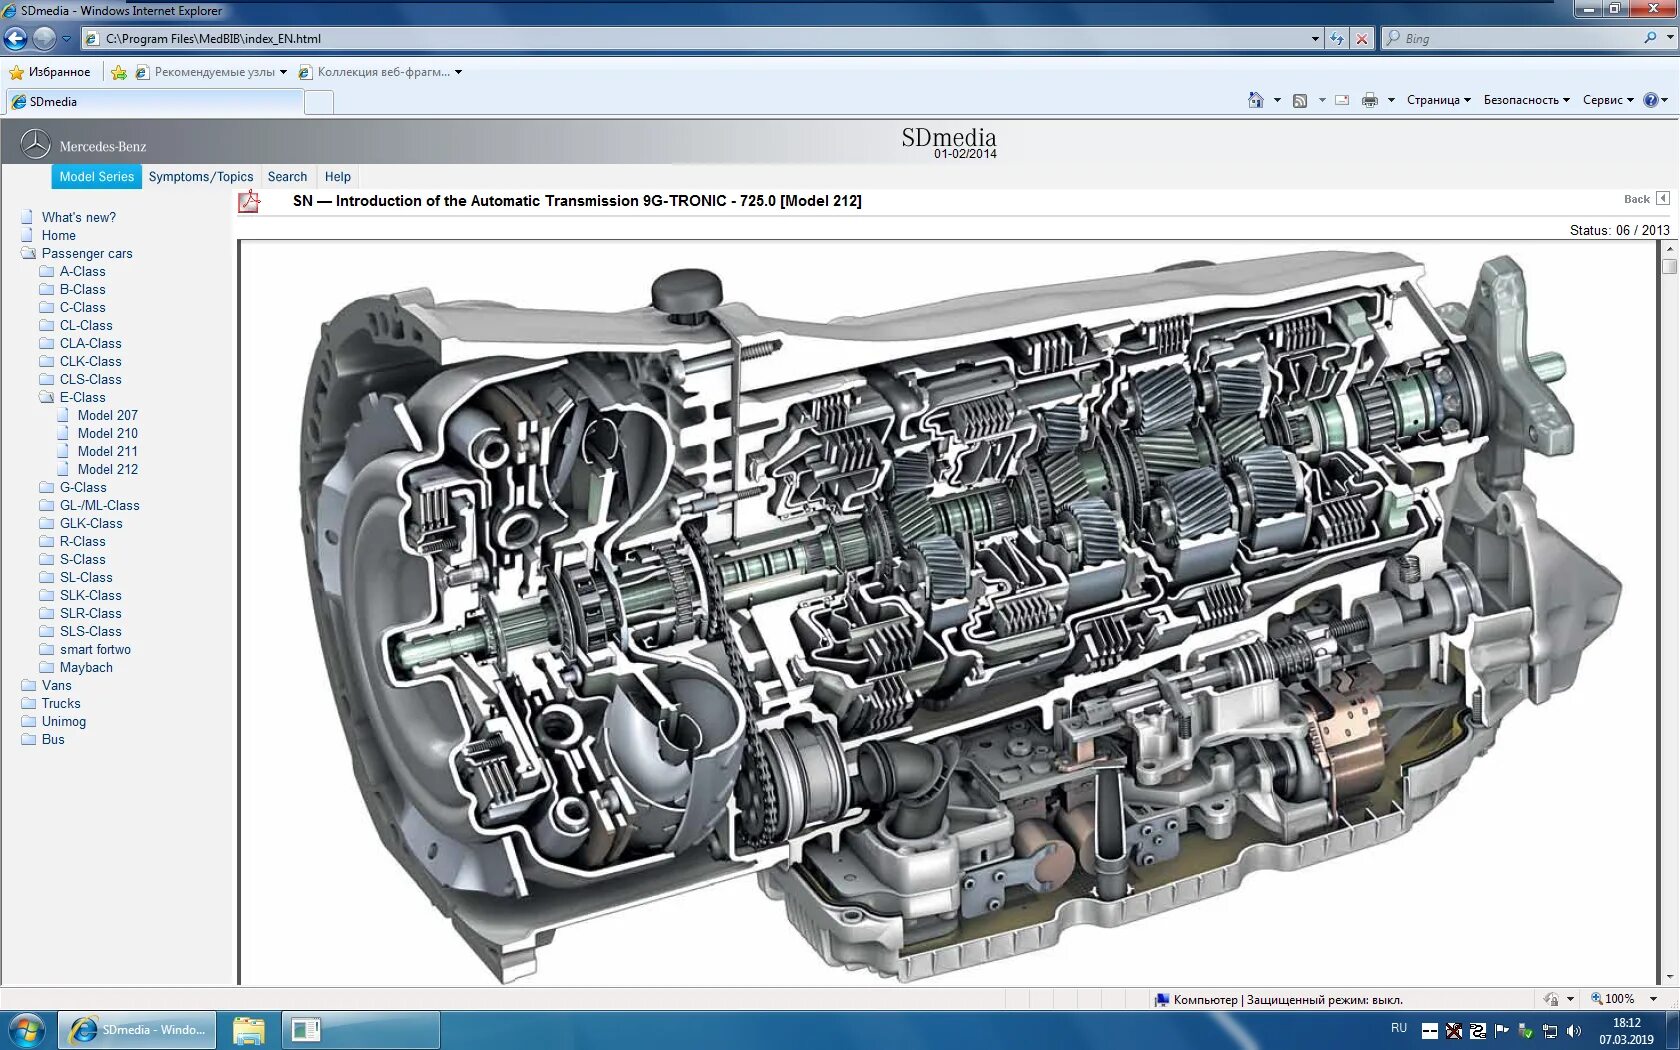Click the network tray icon
The image size is (1680, 1050).
click(x=1550, y=1030)
